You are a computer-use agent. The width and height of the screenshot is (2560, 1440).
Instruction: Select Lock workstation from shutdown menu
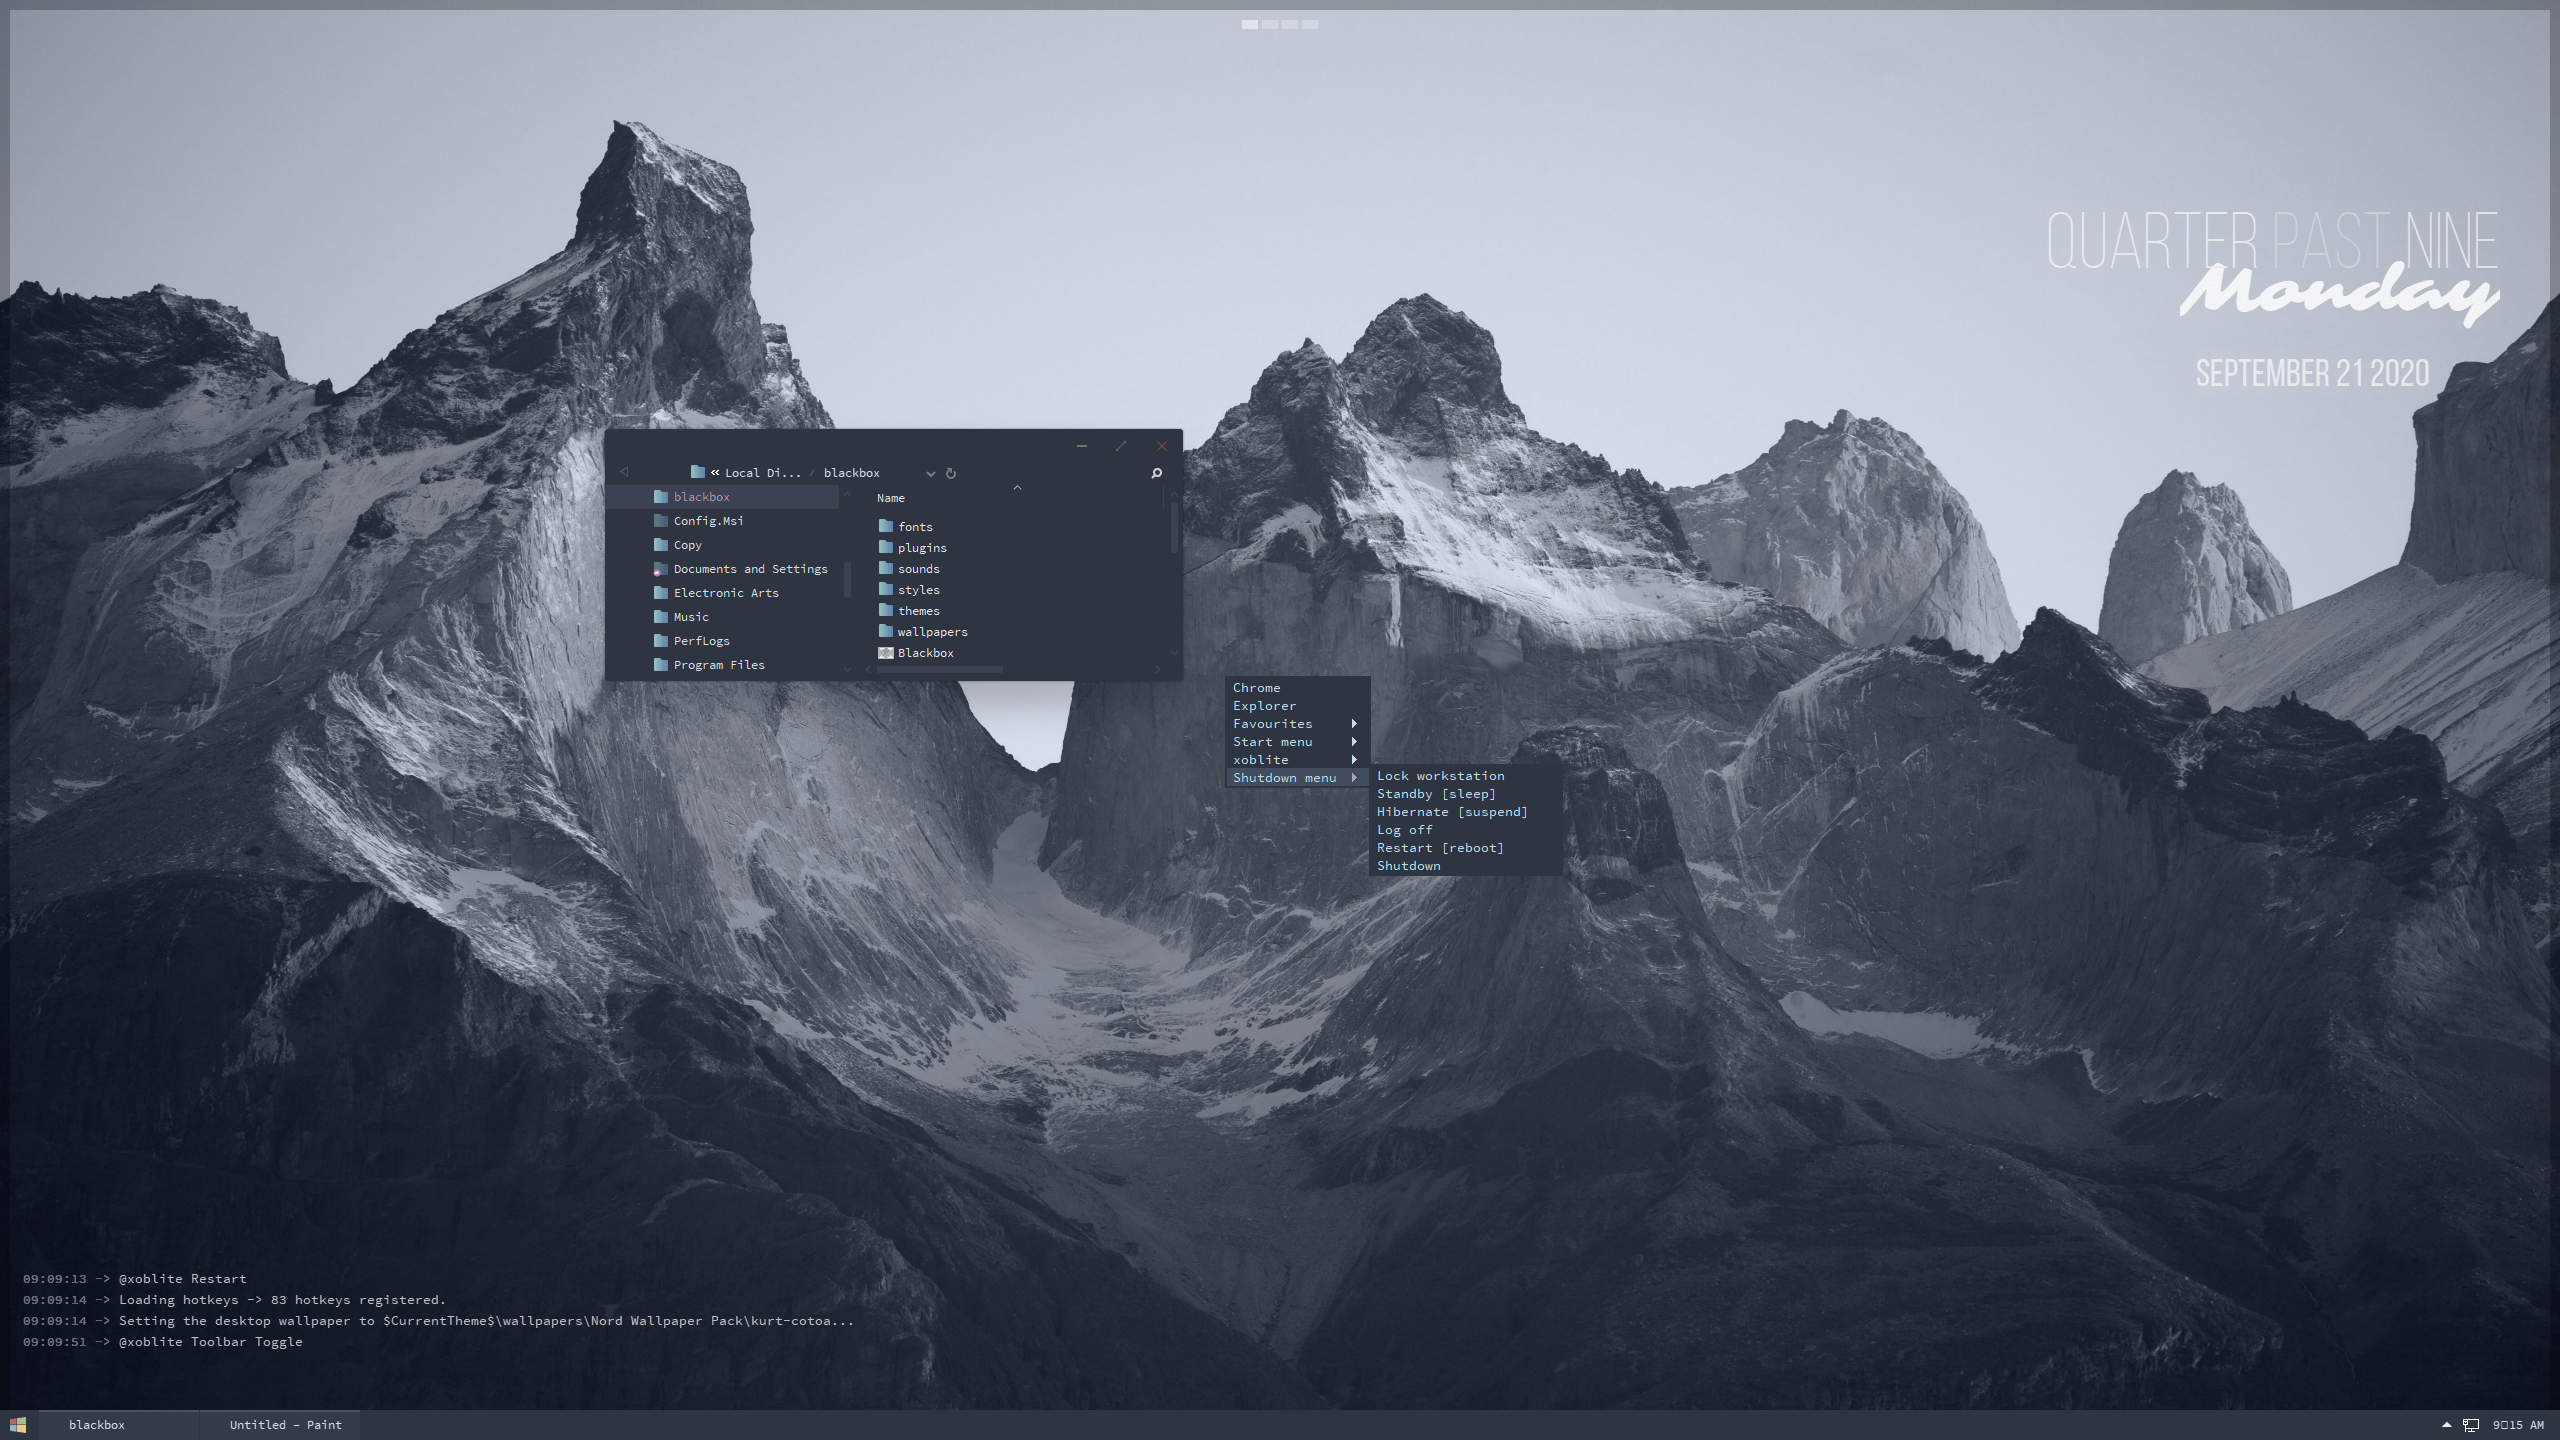(1440, 775)
